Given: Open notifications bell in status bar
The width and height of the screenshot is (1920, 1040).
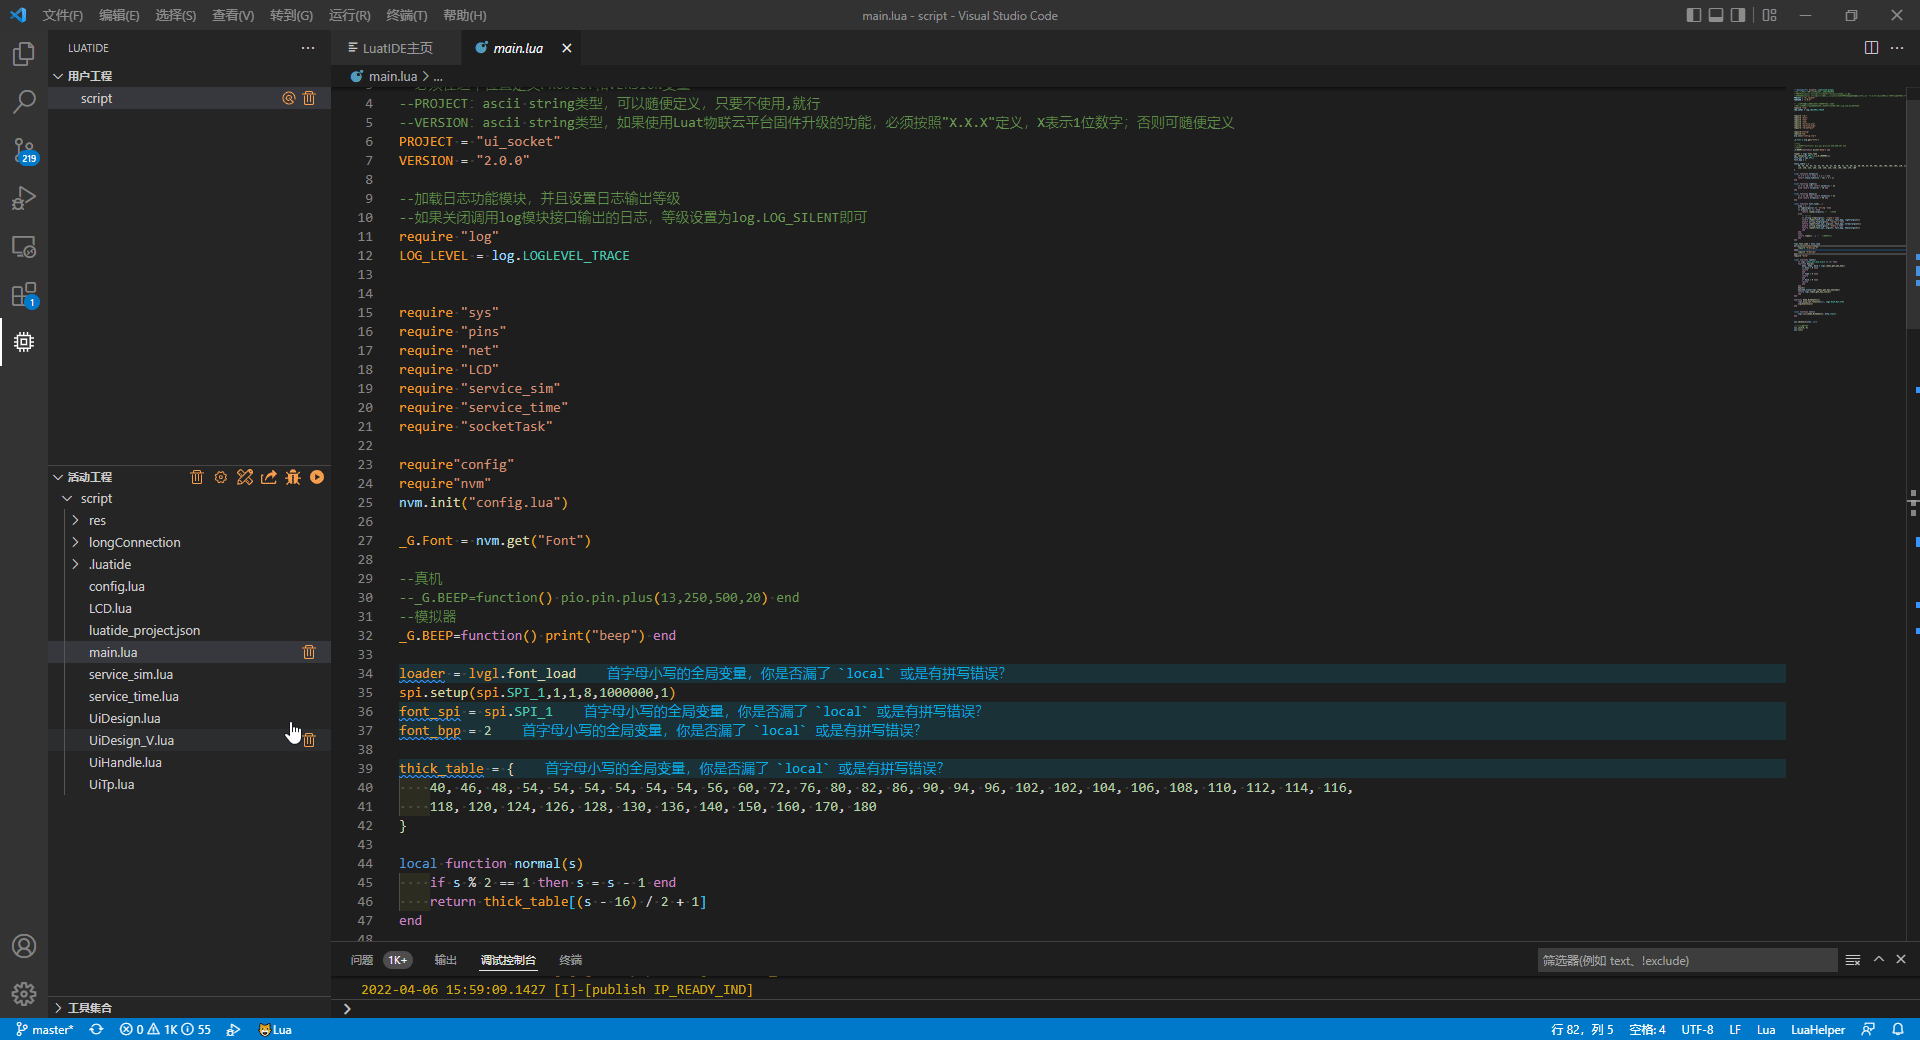Looking at the screenshot, I should click(1898, 1029).
